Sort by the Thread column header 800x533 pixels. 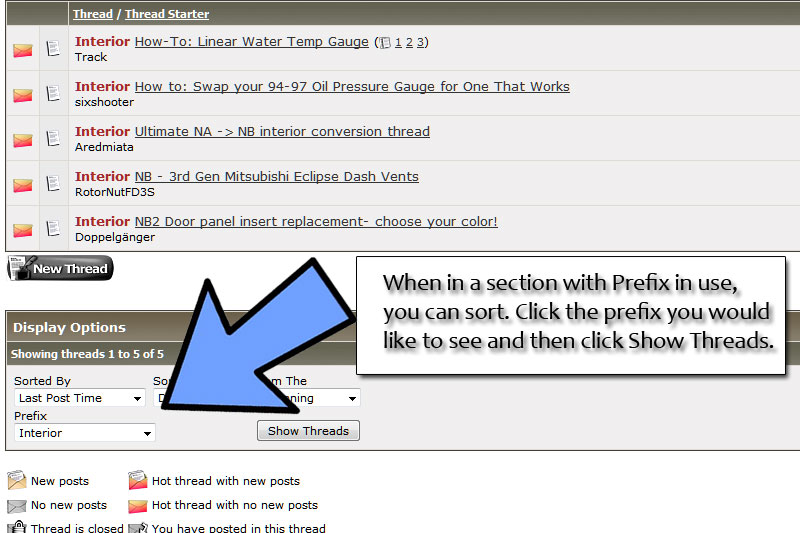(93, 15)
